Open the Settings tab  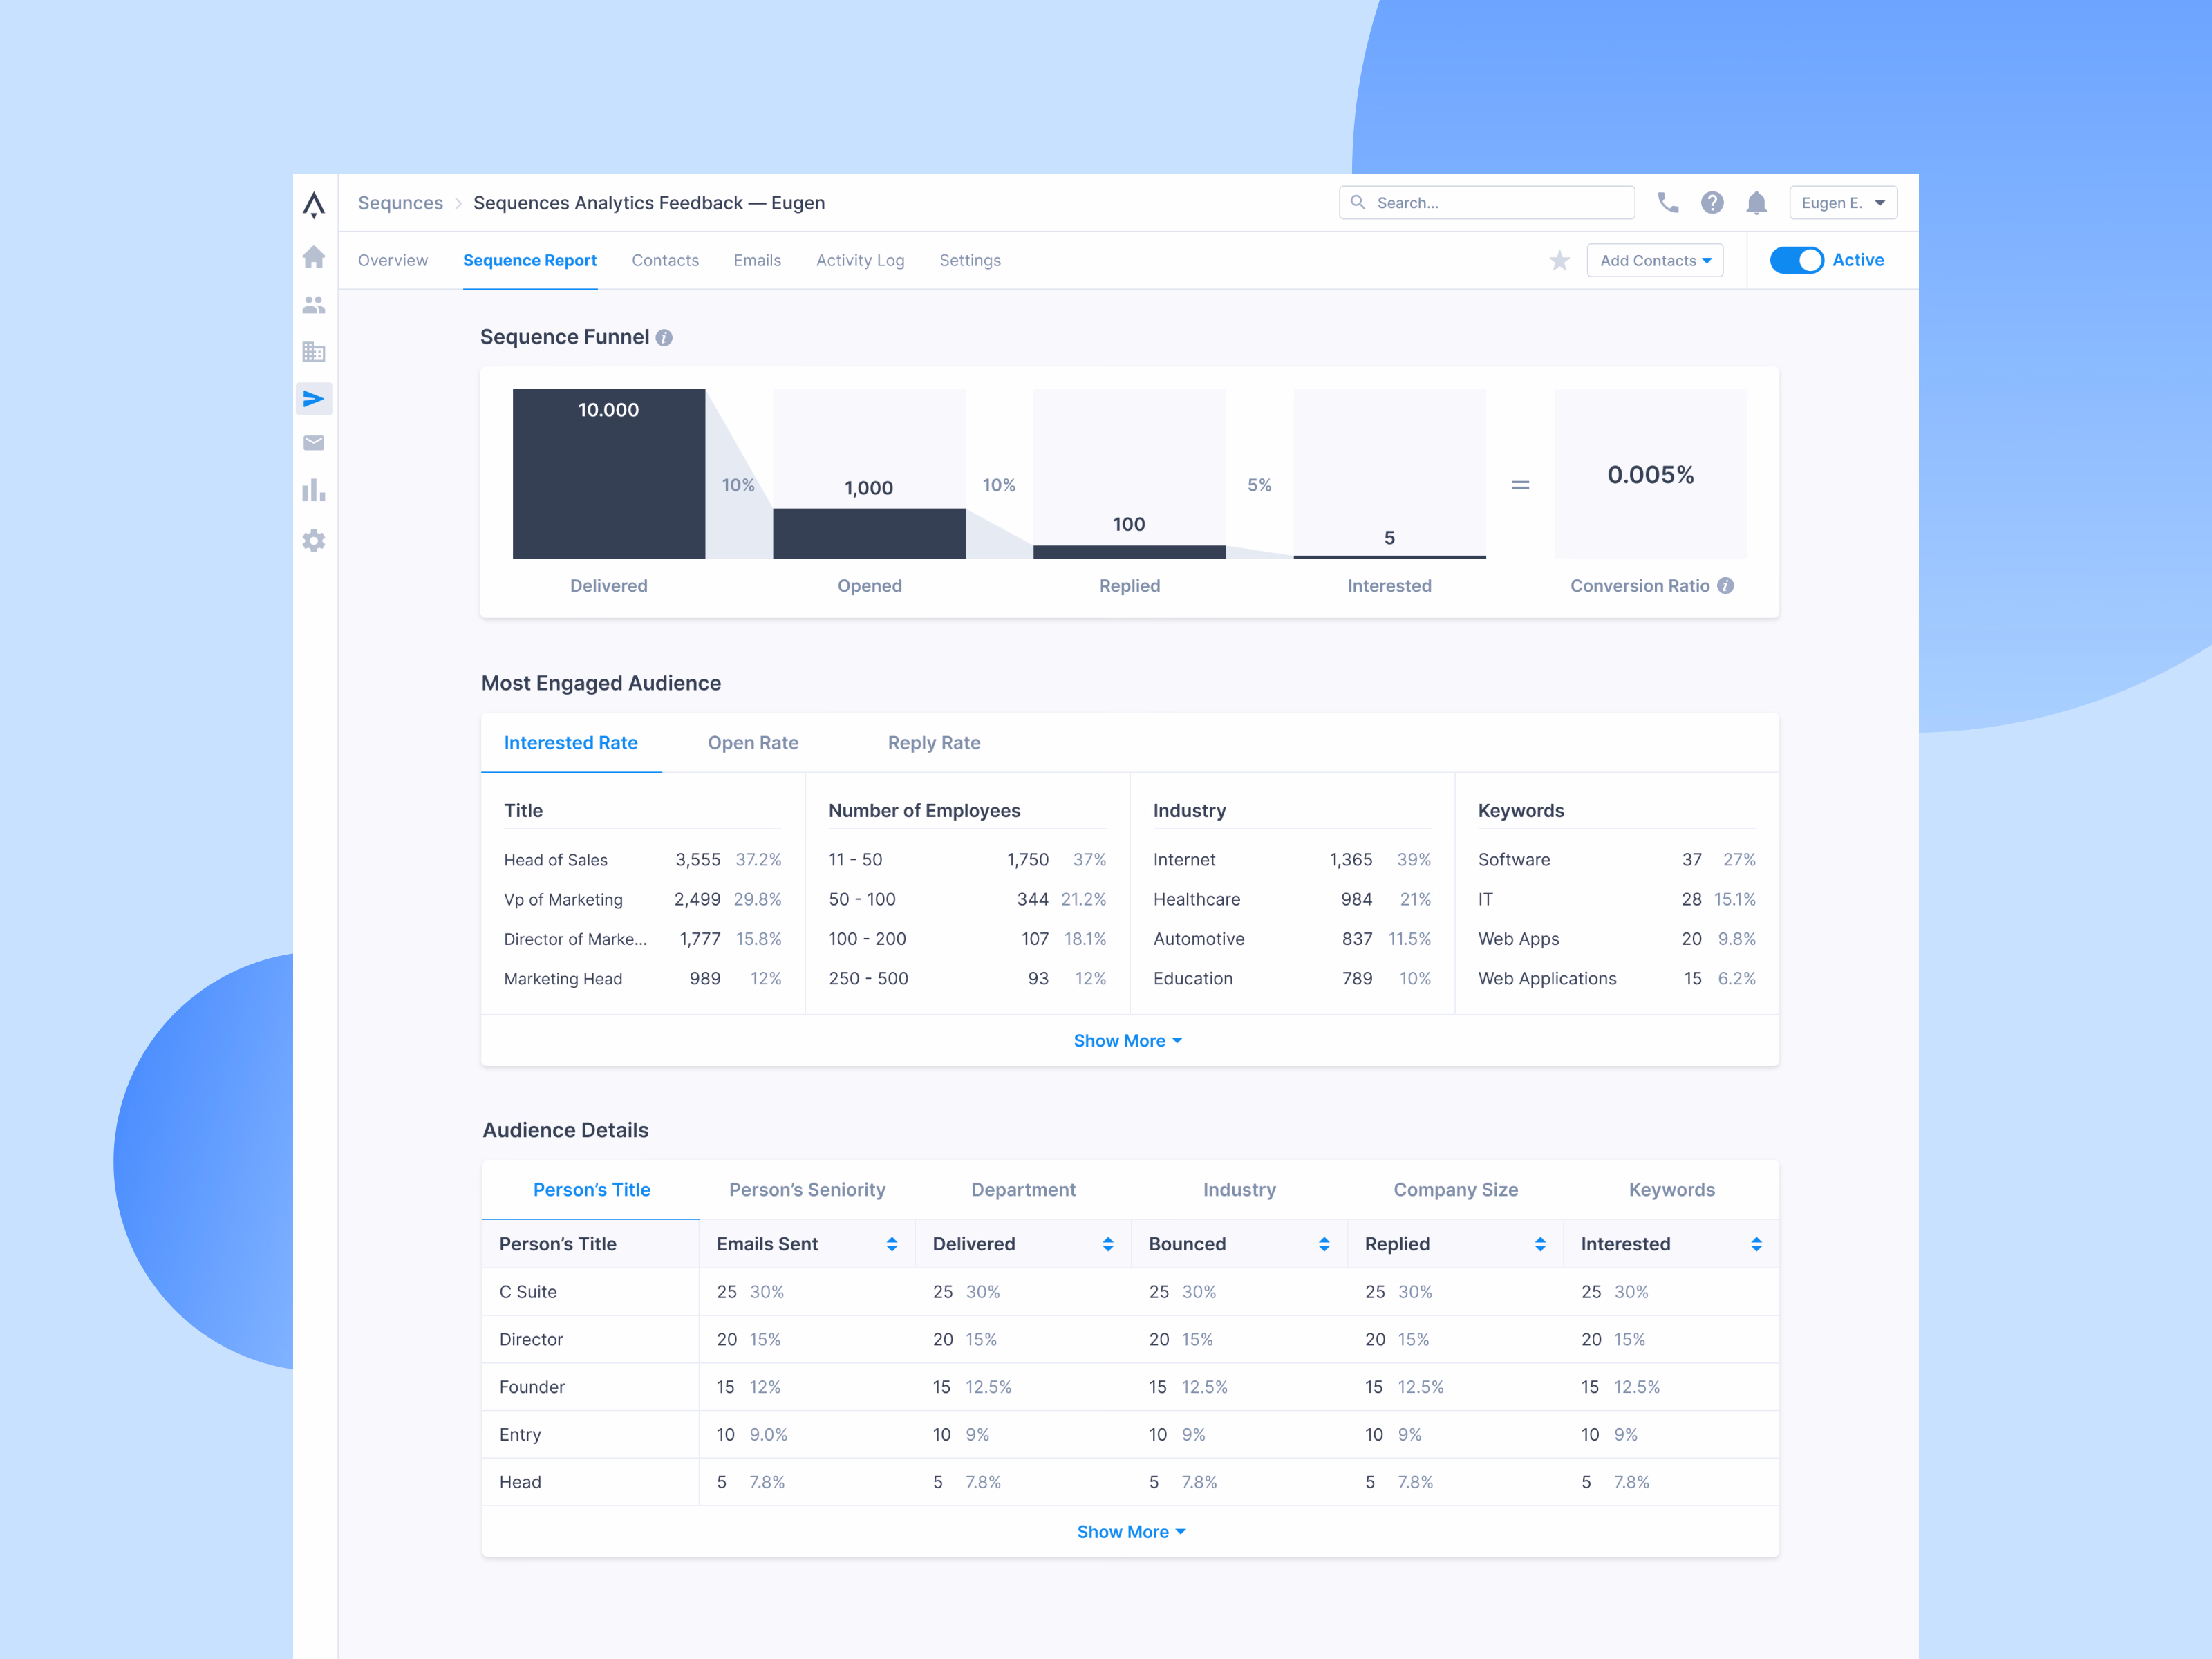(970, 260)
